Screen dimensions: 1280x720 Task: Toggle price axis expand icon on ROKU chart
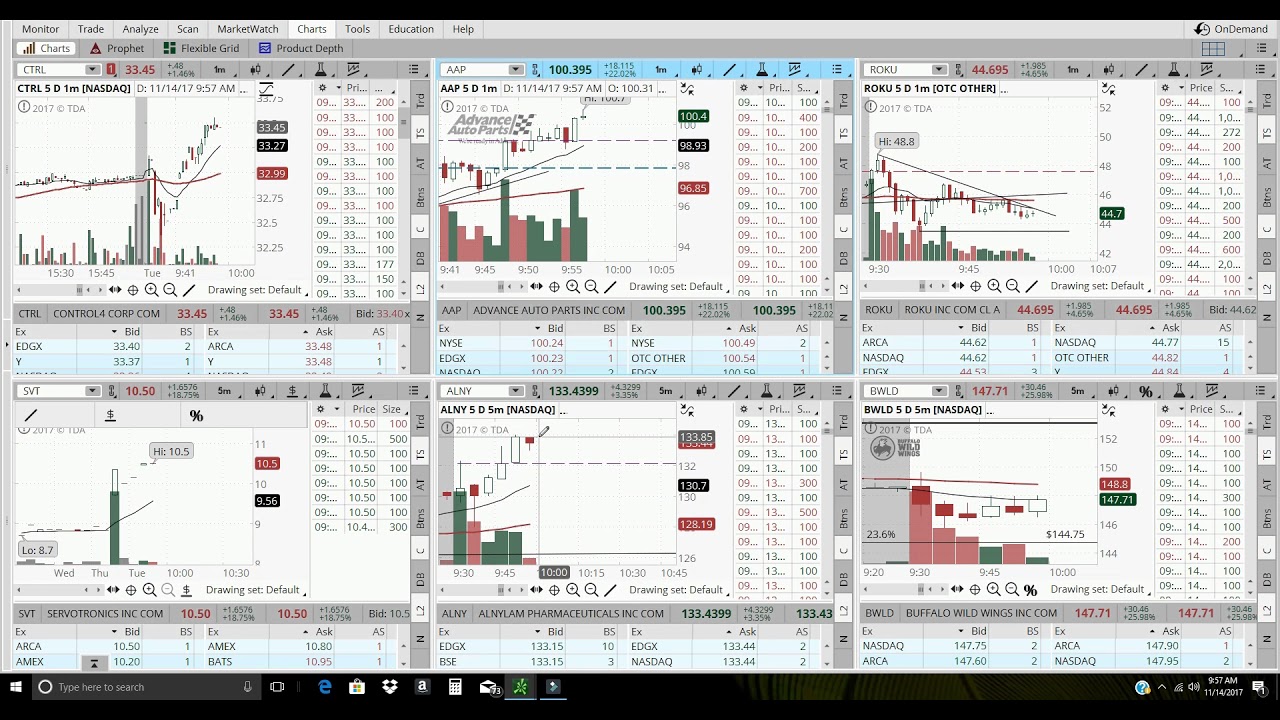pyautogui.click(x=1108, y=88)
